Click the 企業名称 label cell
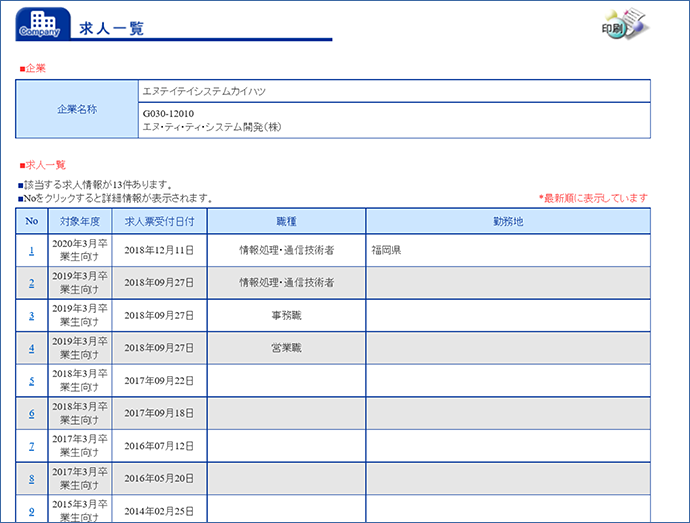The image size is (690, 523). click(77, 109)
